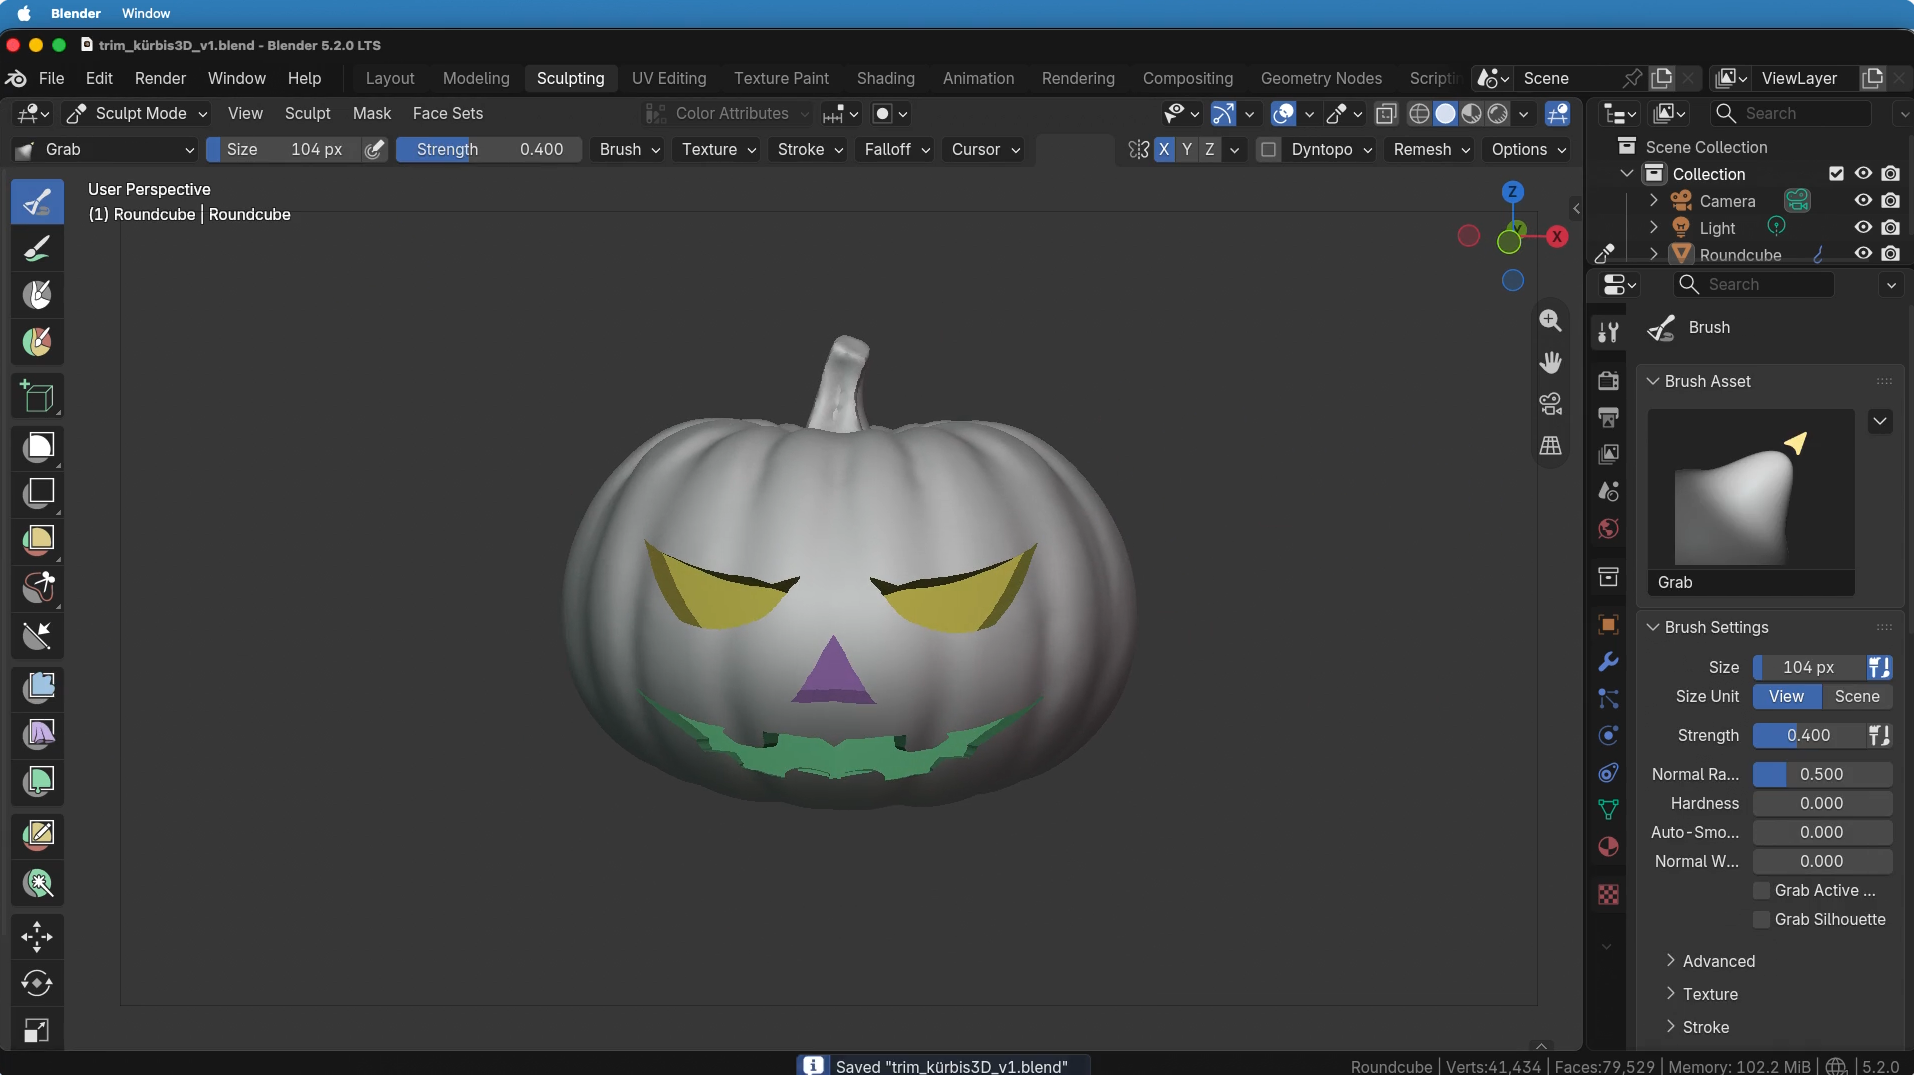This screenshot has width=1914, height=1075.
Task: Click the Grab brush asset thumbnail
Action: [x=1751, y=501]
